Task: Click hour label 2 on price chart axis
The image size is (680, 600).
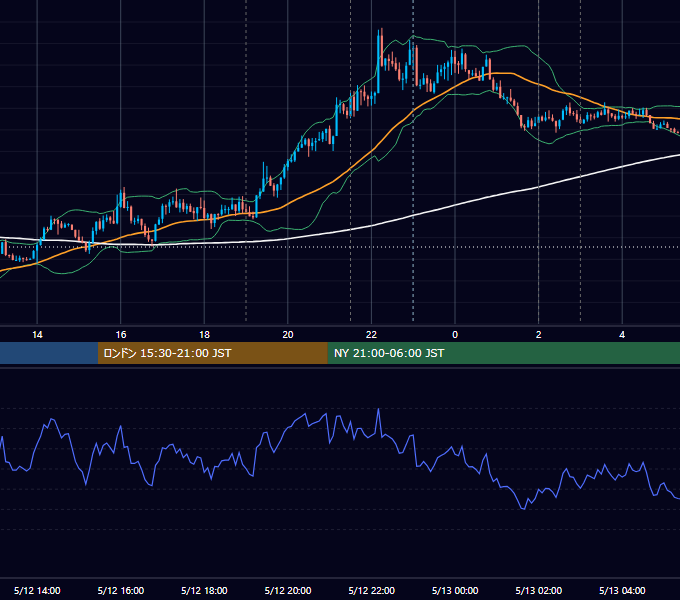Action: (x=539, y=334)
